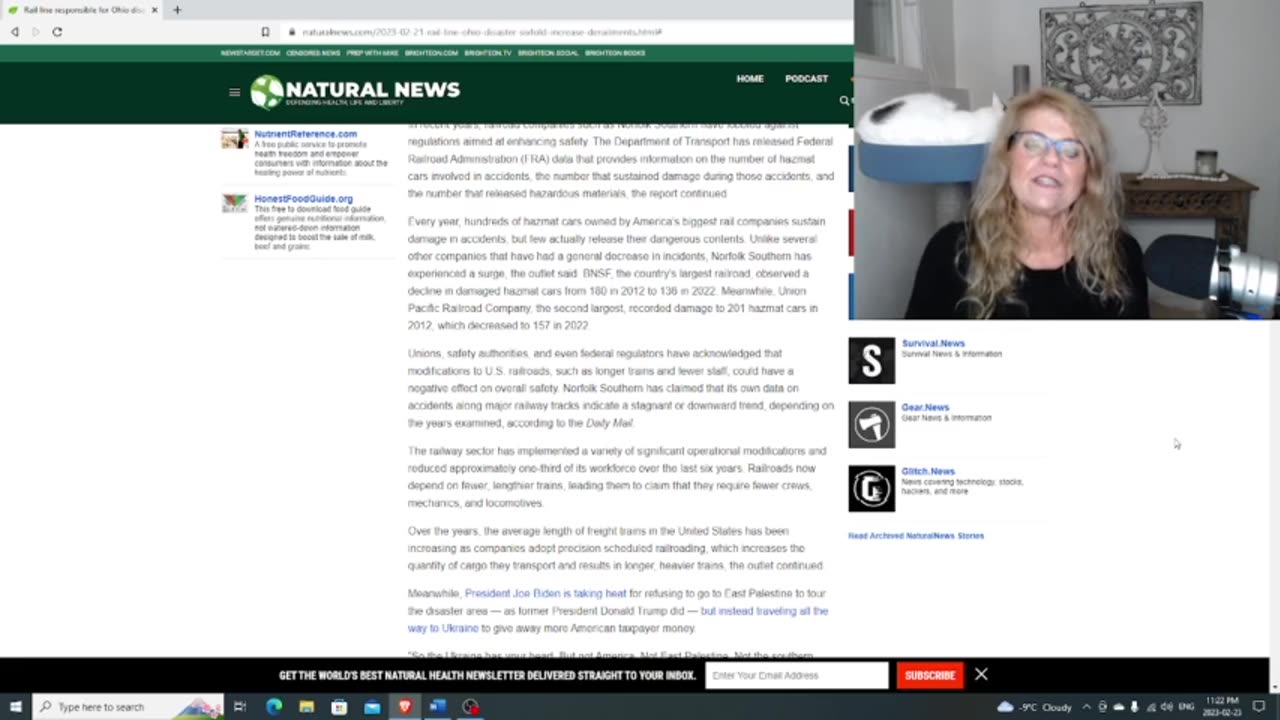Open the -9°C Cloudy weather widget
The height and width of the screenshot is (720, 1280).
tap(1035, 707)
